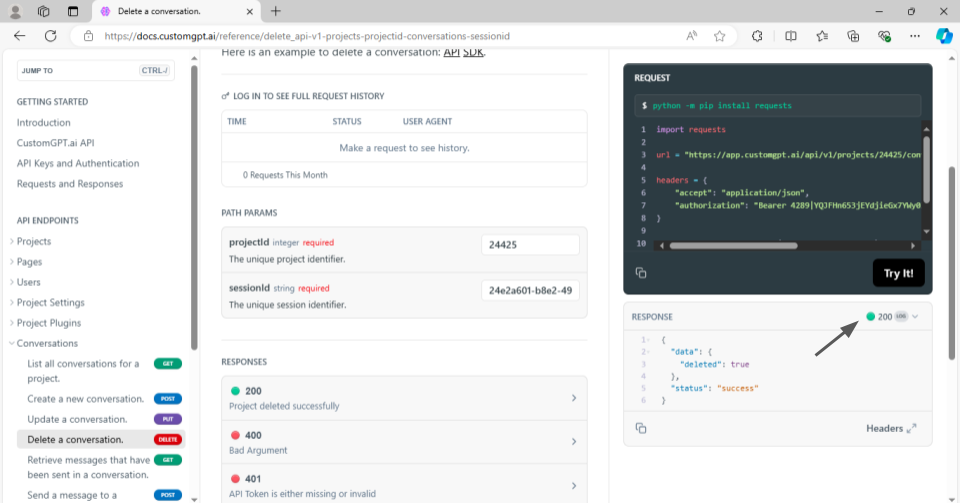Click the SDK example link
This screenshot has width=960, height=503.
(473, 52)
